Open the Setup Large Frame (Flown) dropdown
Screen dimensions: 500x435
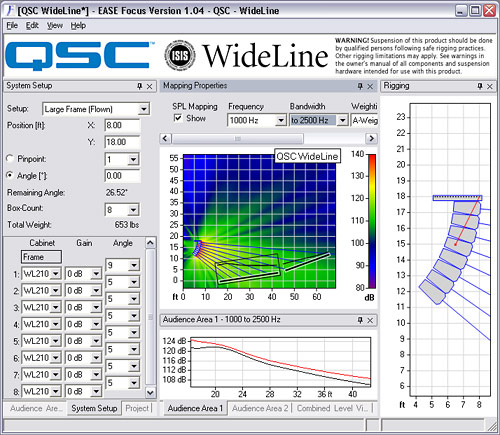click(144, 109)
